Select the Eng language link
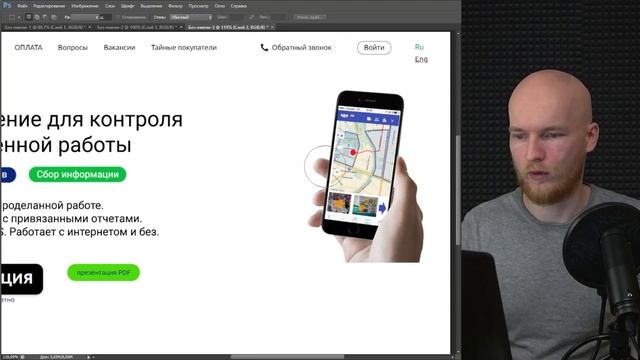Viewport: 640px width, 360px height. (x=421, y=59)
